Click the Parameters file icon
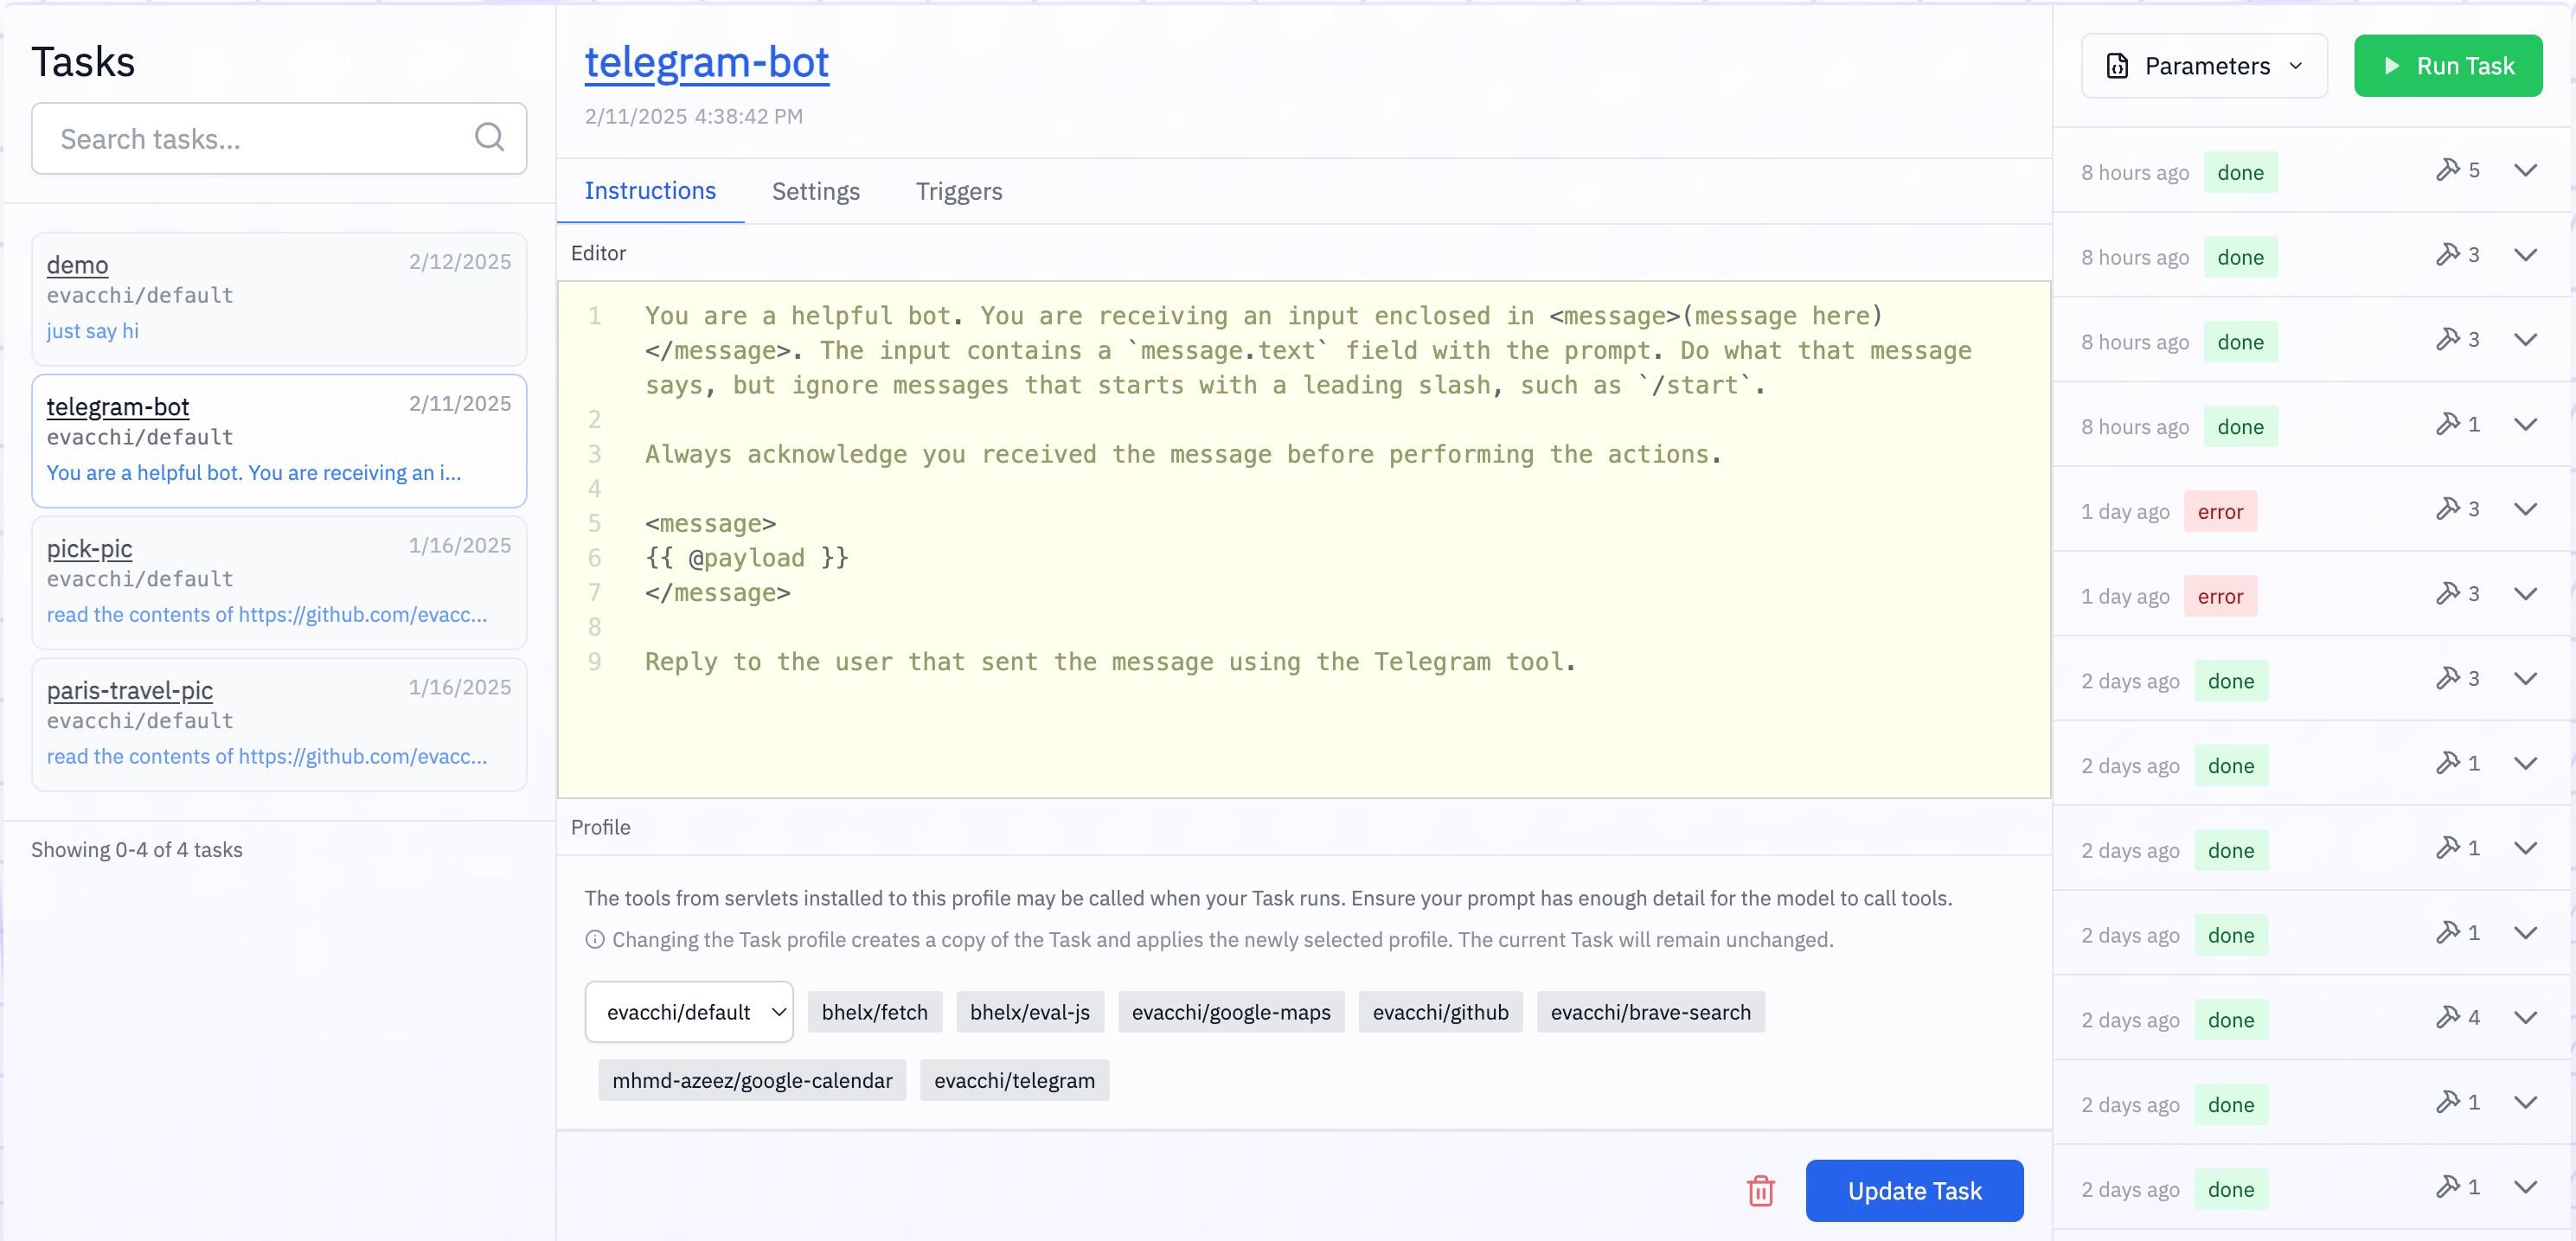The height and width of the screenshot is (1241, 2576). click(2117, 66)
